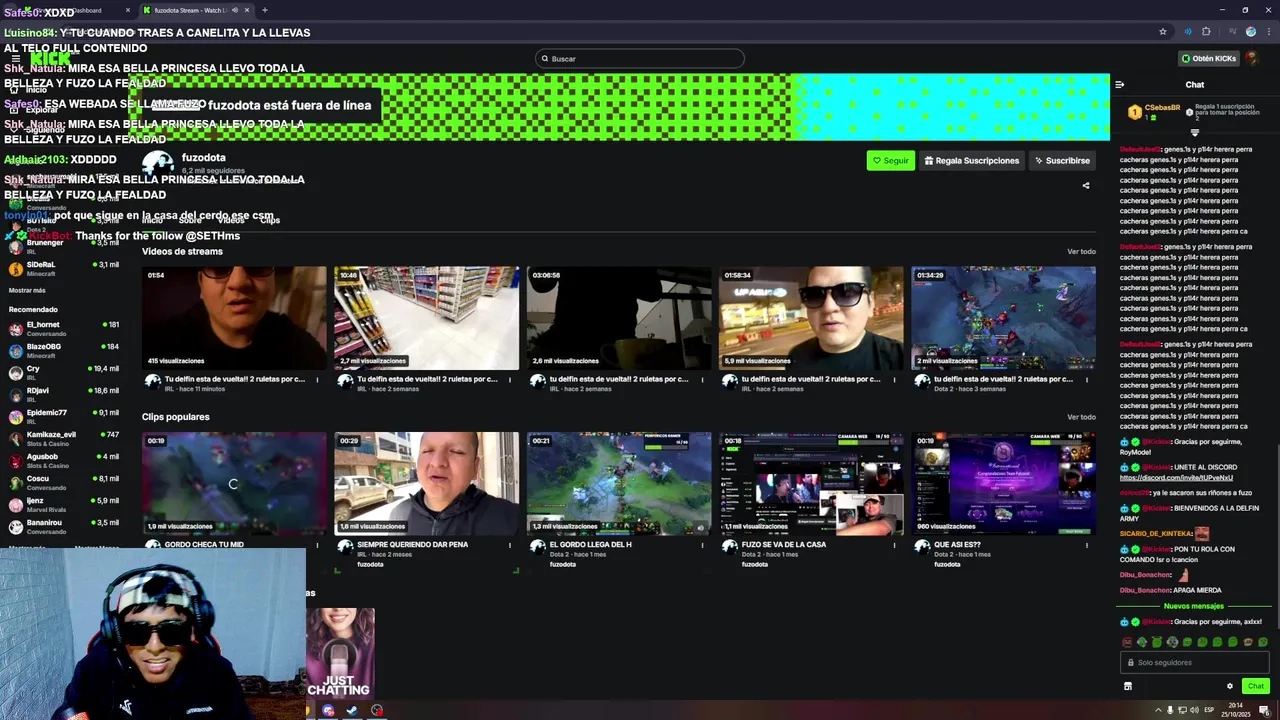Open Dota stream video thumbnail 01:34:29
This screenshot has height=720, width=1280.
pos(1004,318)
